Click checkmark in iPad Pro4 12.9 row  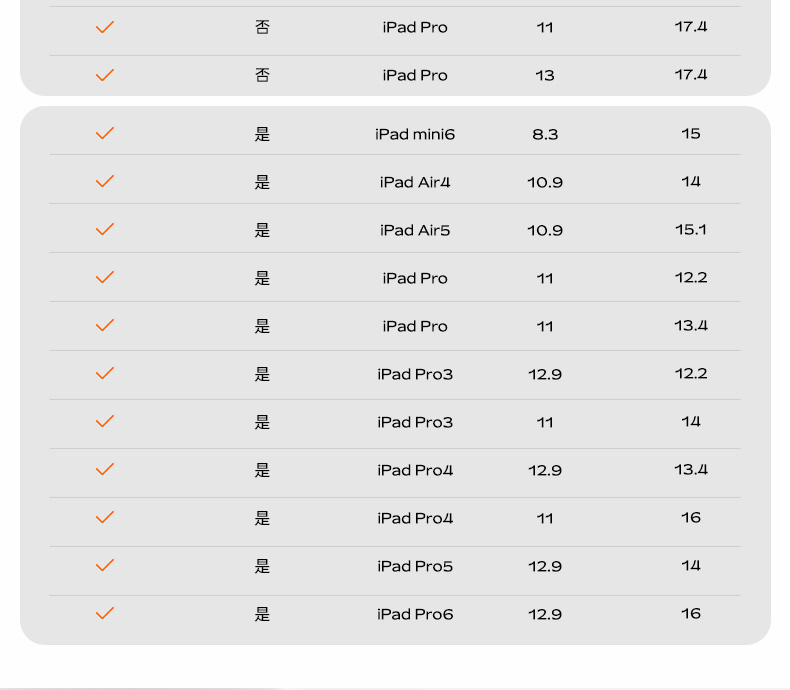click(x=105, y=469)
